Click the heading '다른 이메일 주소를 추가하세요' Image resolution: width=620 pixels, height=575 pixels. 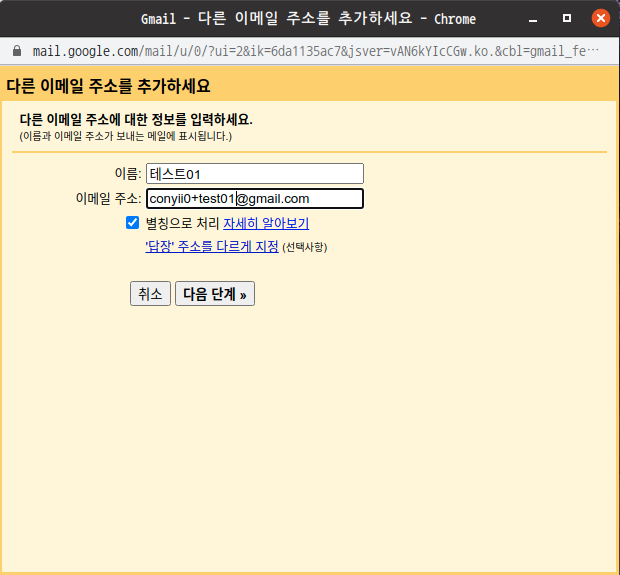pyautogui.click(x=108, y=86)
